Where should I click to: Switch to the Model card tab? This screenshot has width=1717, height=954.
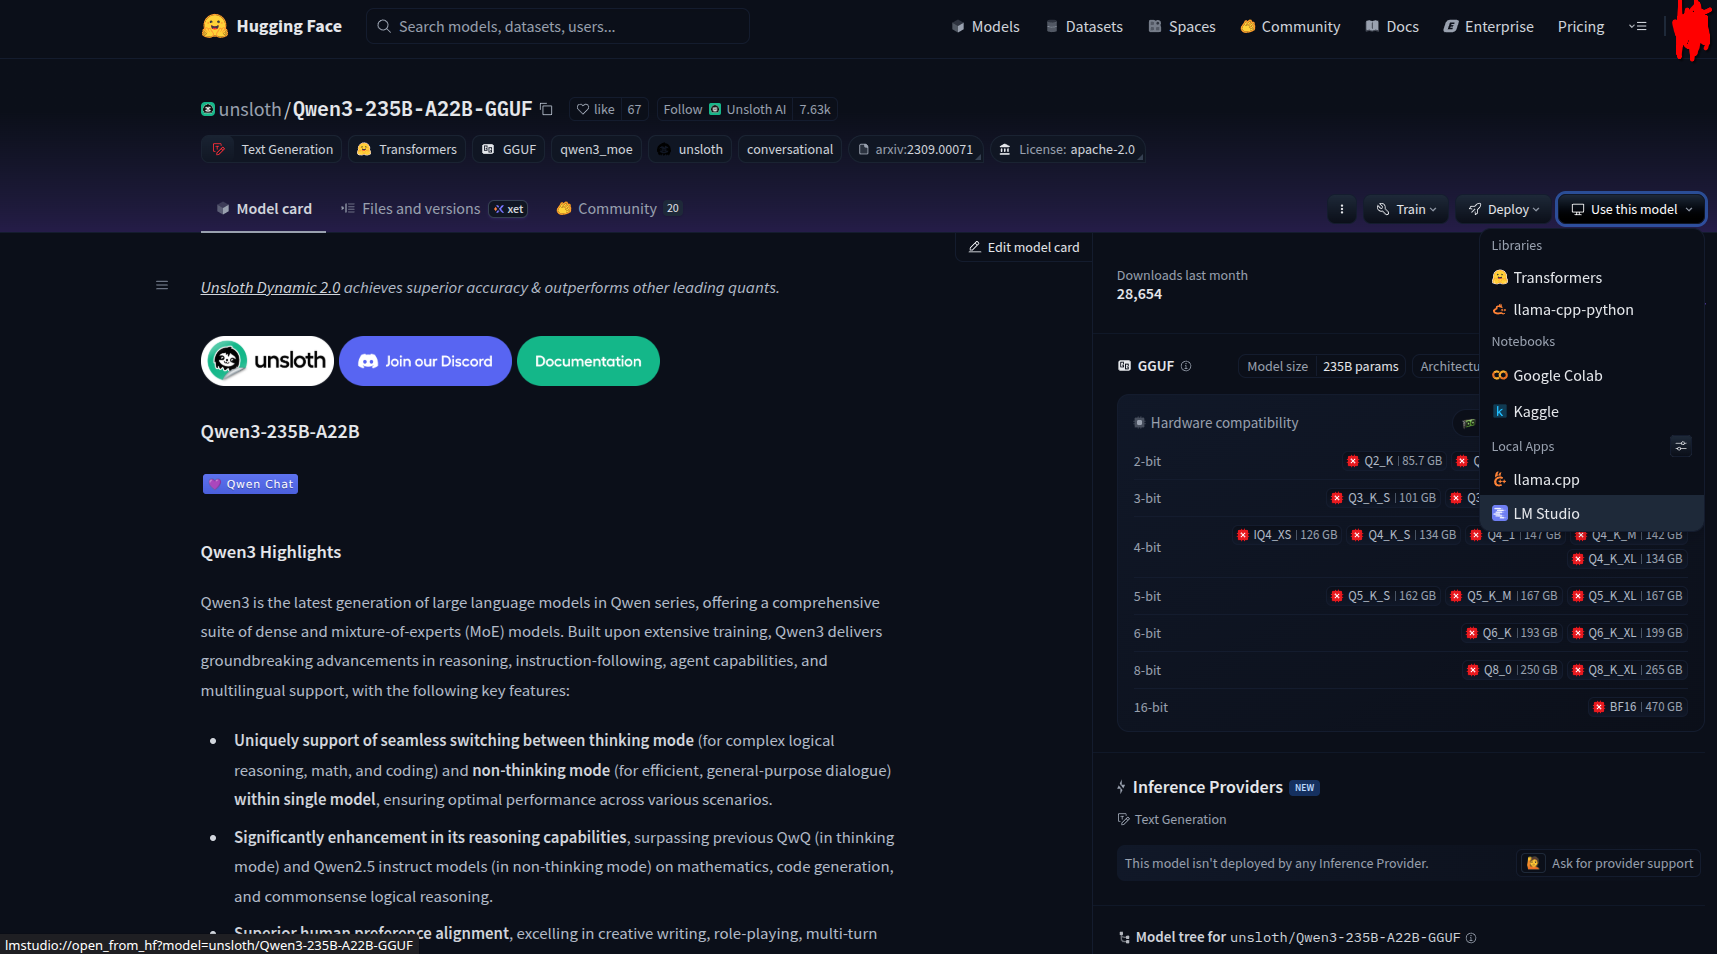(264, 209)
